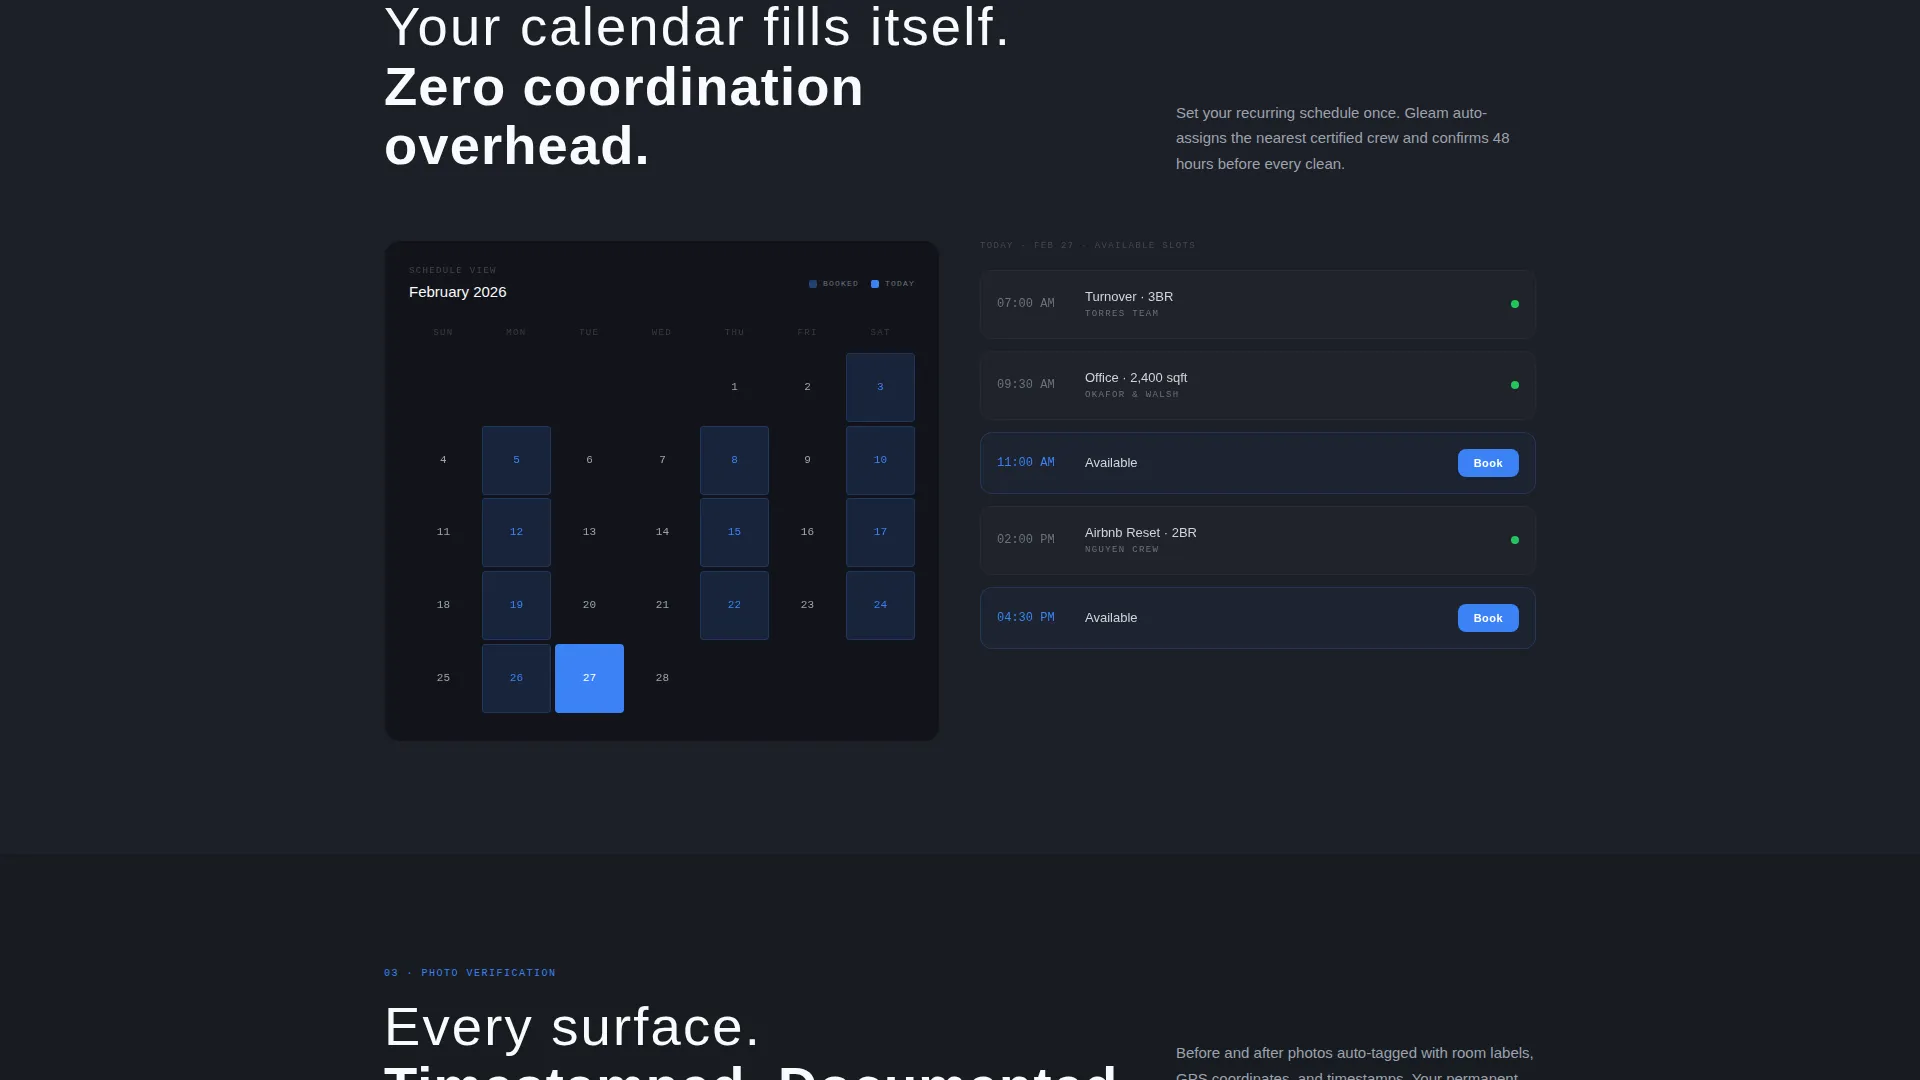Choose booked Thursday 8 date cell
Image resolution: width=1920 pixels, height=1080 pixels.
(734, 460)
